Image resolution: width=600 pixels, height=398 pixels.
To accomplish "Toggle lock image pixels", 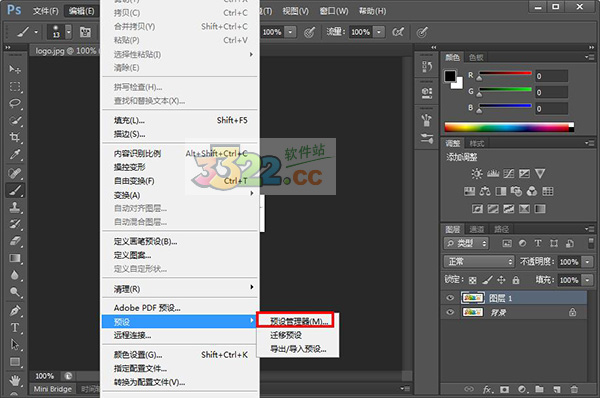I will click(x=487, y=280).
